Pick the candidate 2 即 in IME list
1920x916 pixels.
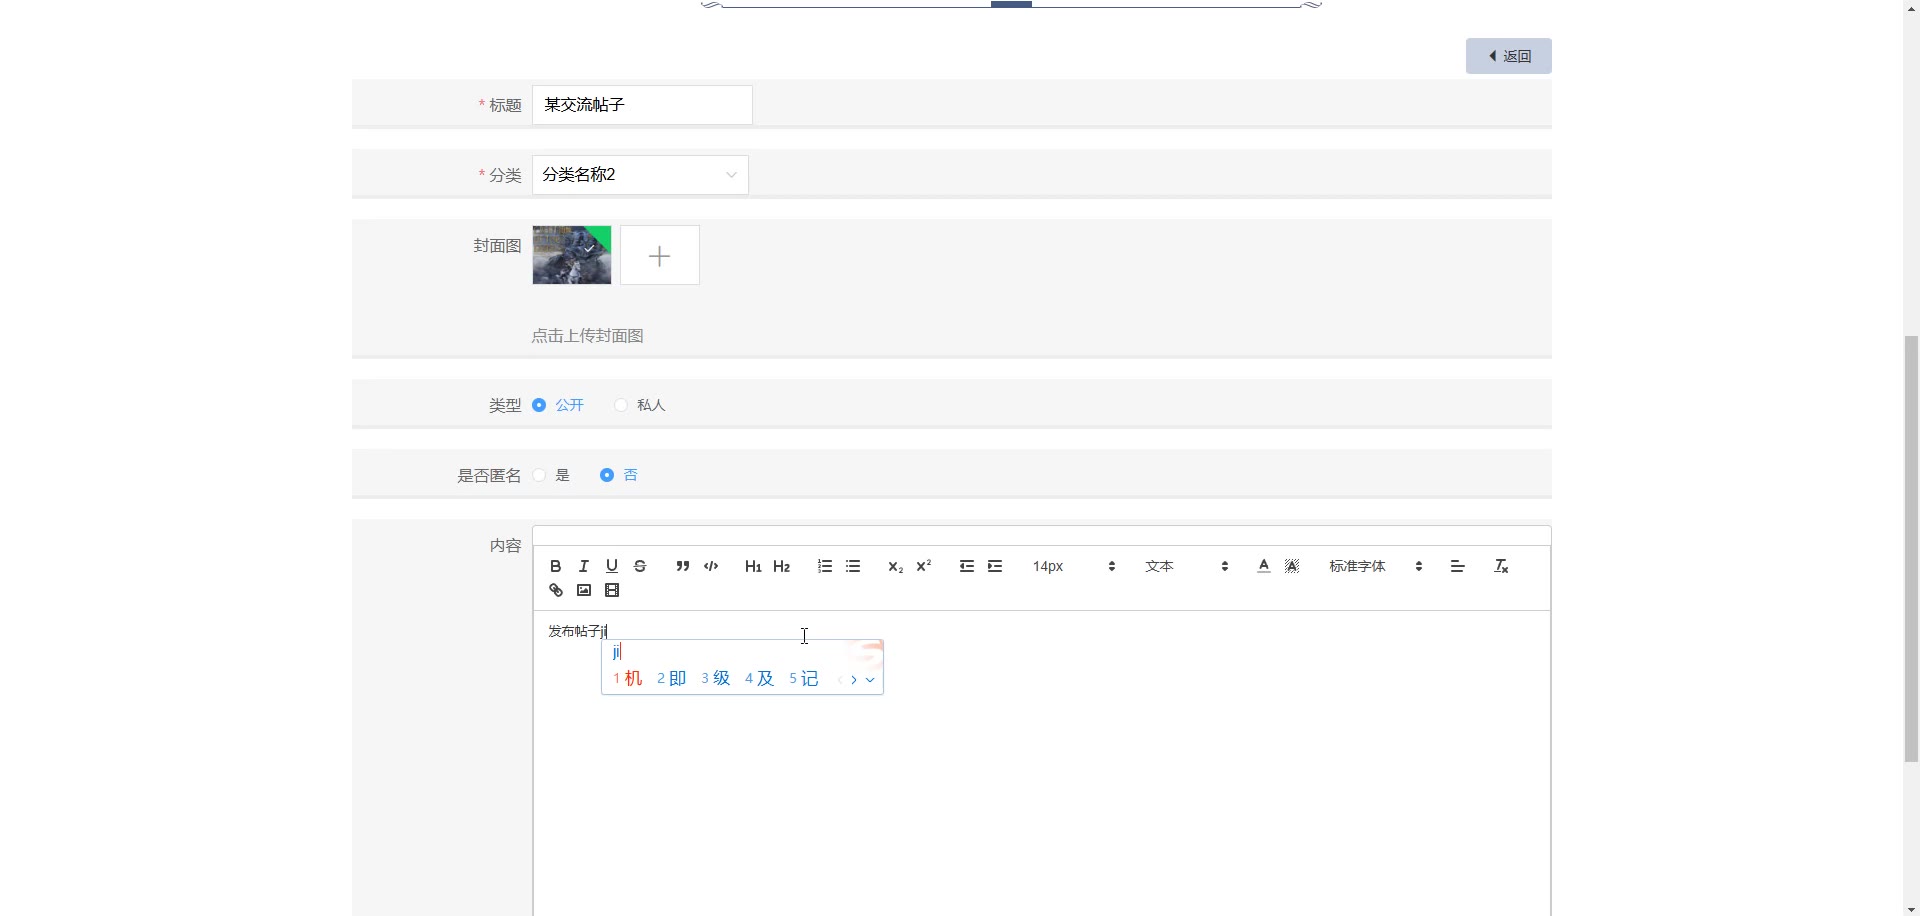click(672, 679)
